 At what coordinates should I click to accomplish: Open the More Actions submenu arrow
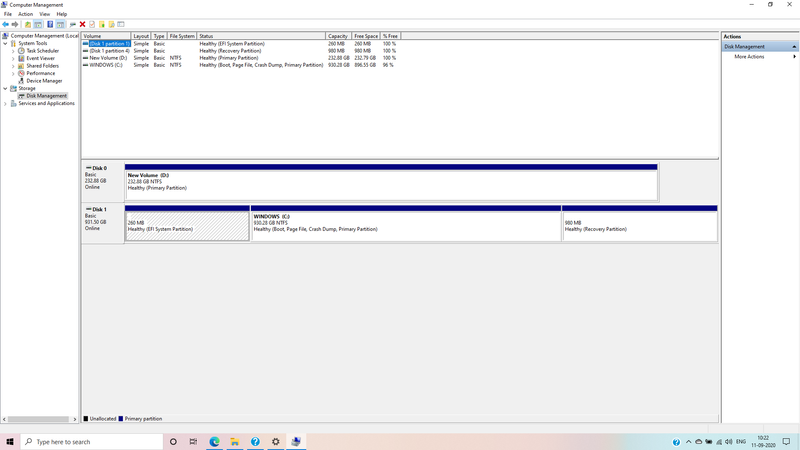(x=794, y=57)
